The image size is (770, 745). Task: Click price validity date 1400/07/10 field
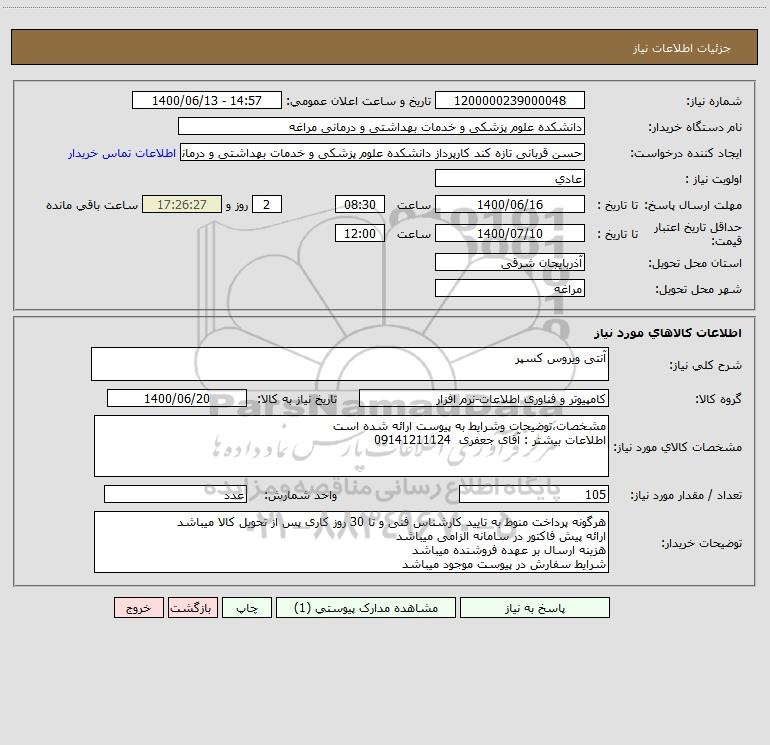tap(510, 233)
